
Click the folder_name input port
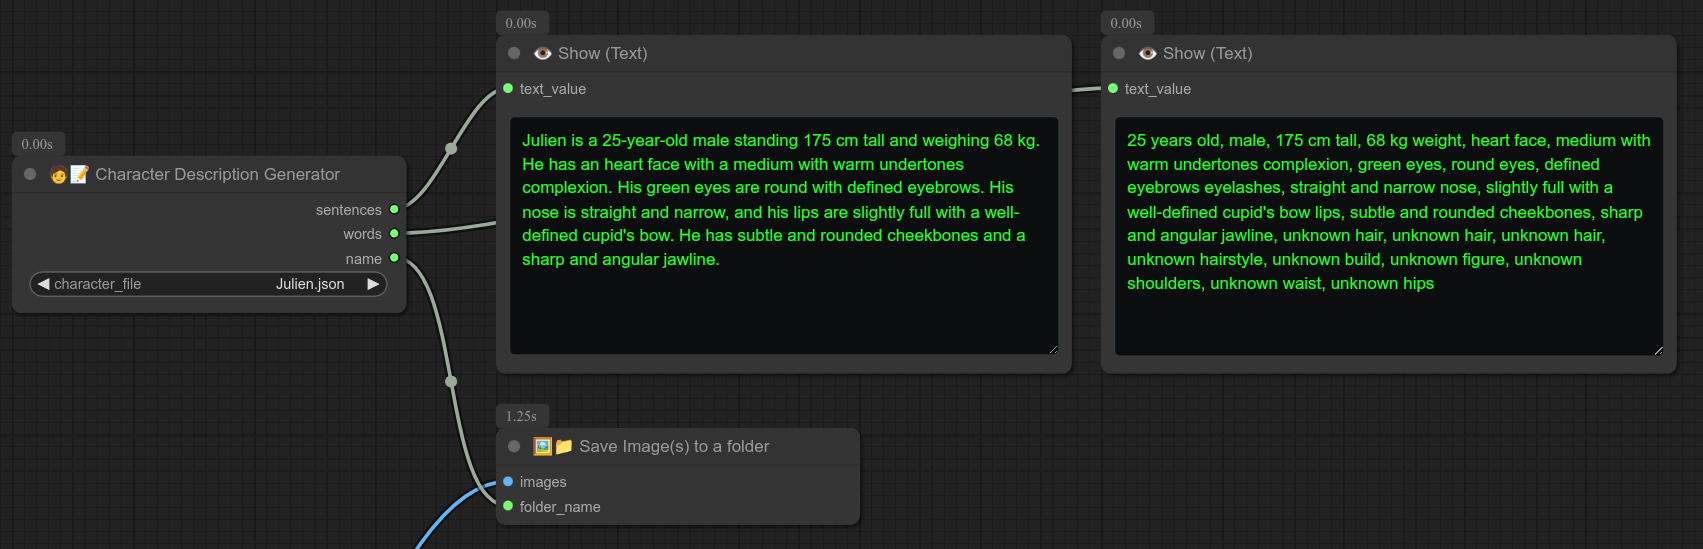pyautogui.click(x=508, y=506)
